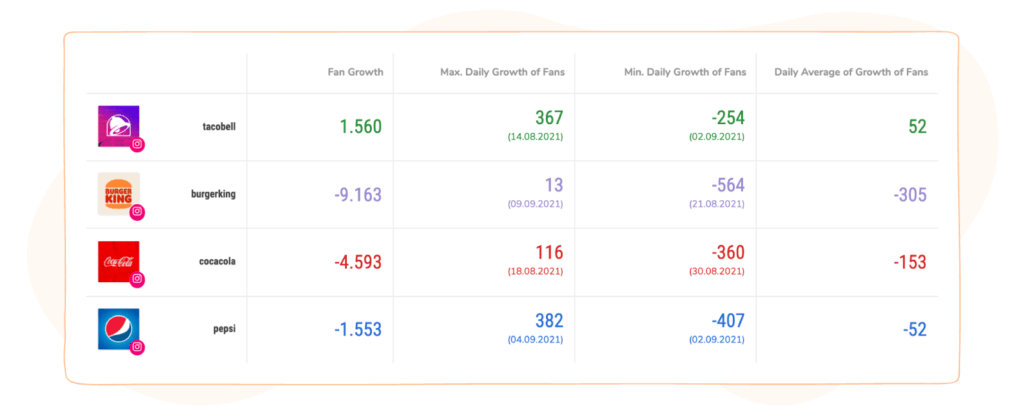The height and width of the screenshot is (416, 1024).
Task: Open the pepsi profile name
Action: (225, 329)
